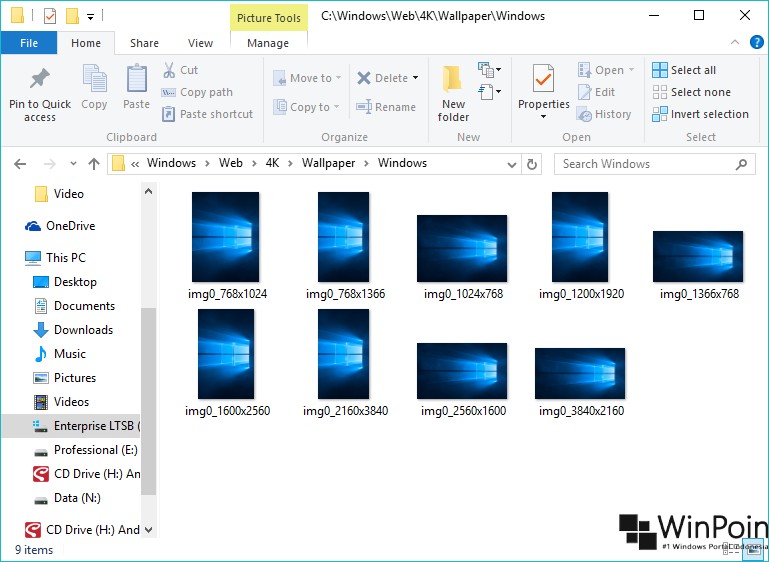Open recent locations dropdown arrow

pyautogui.click(x=73, y=164)
